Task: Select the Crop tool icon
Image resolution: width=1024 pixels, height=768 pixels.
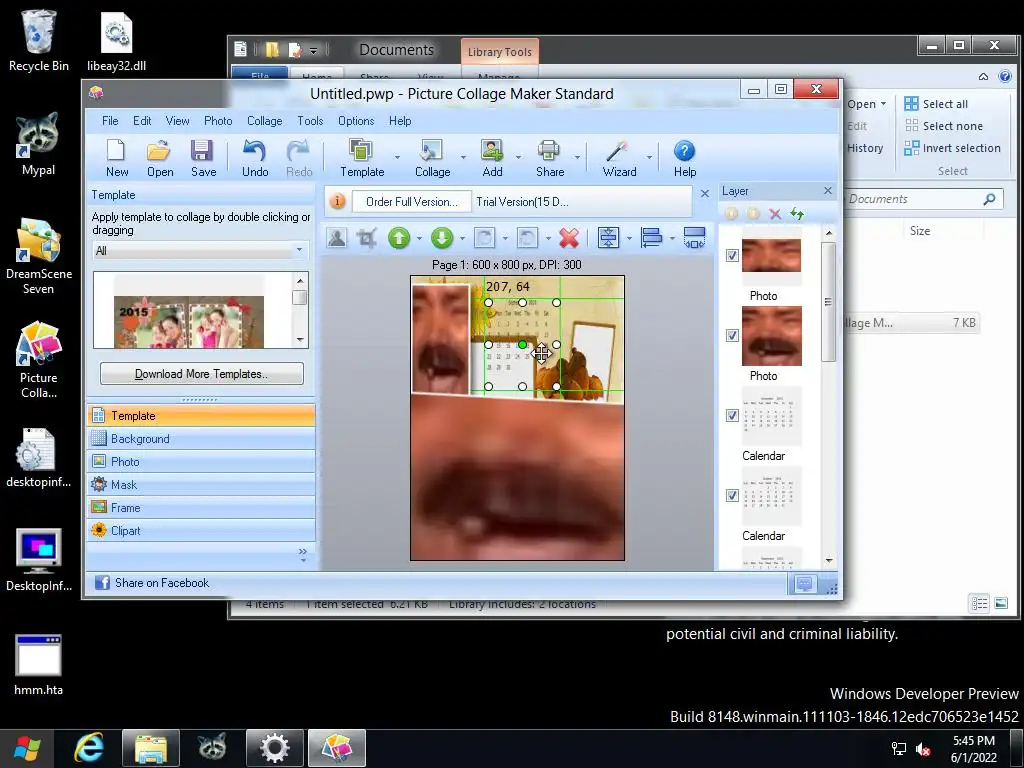Action: point(367,238)
